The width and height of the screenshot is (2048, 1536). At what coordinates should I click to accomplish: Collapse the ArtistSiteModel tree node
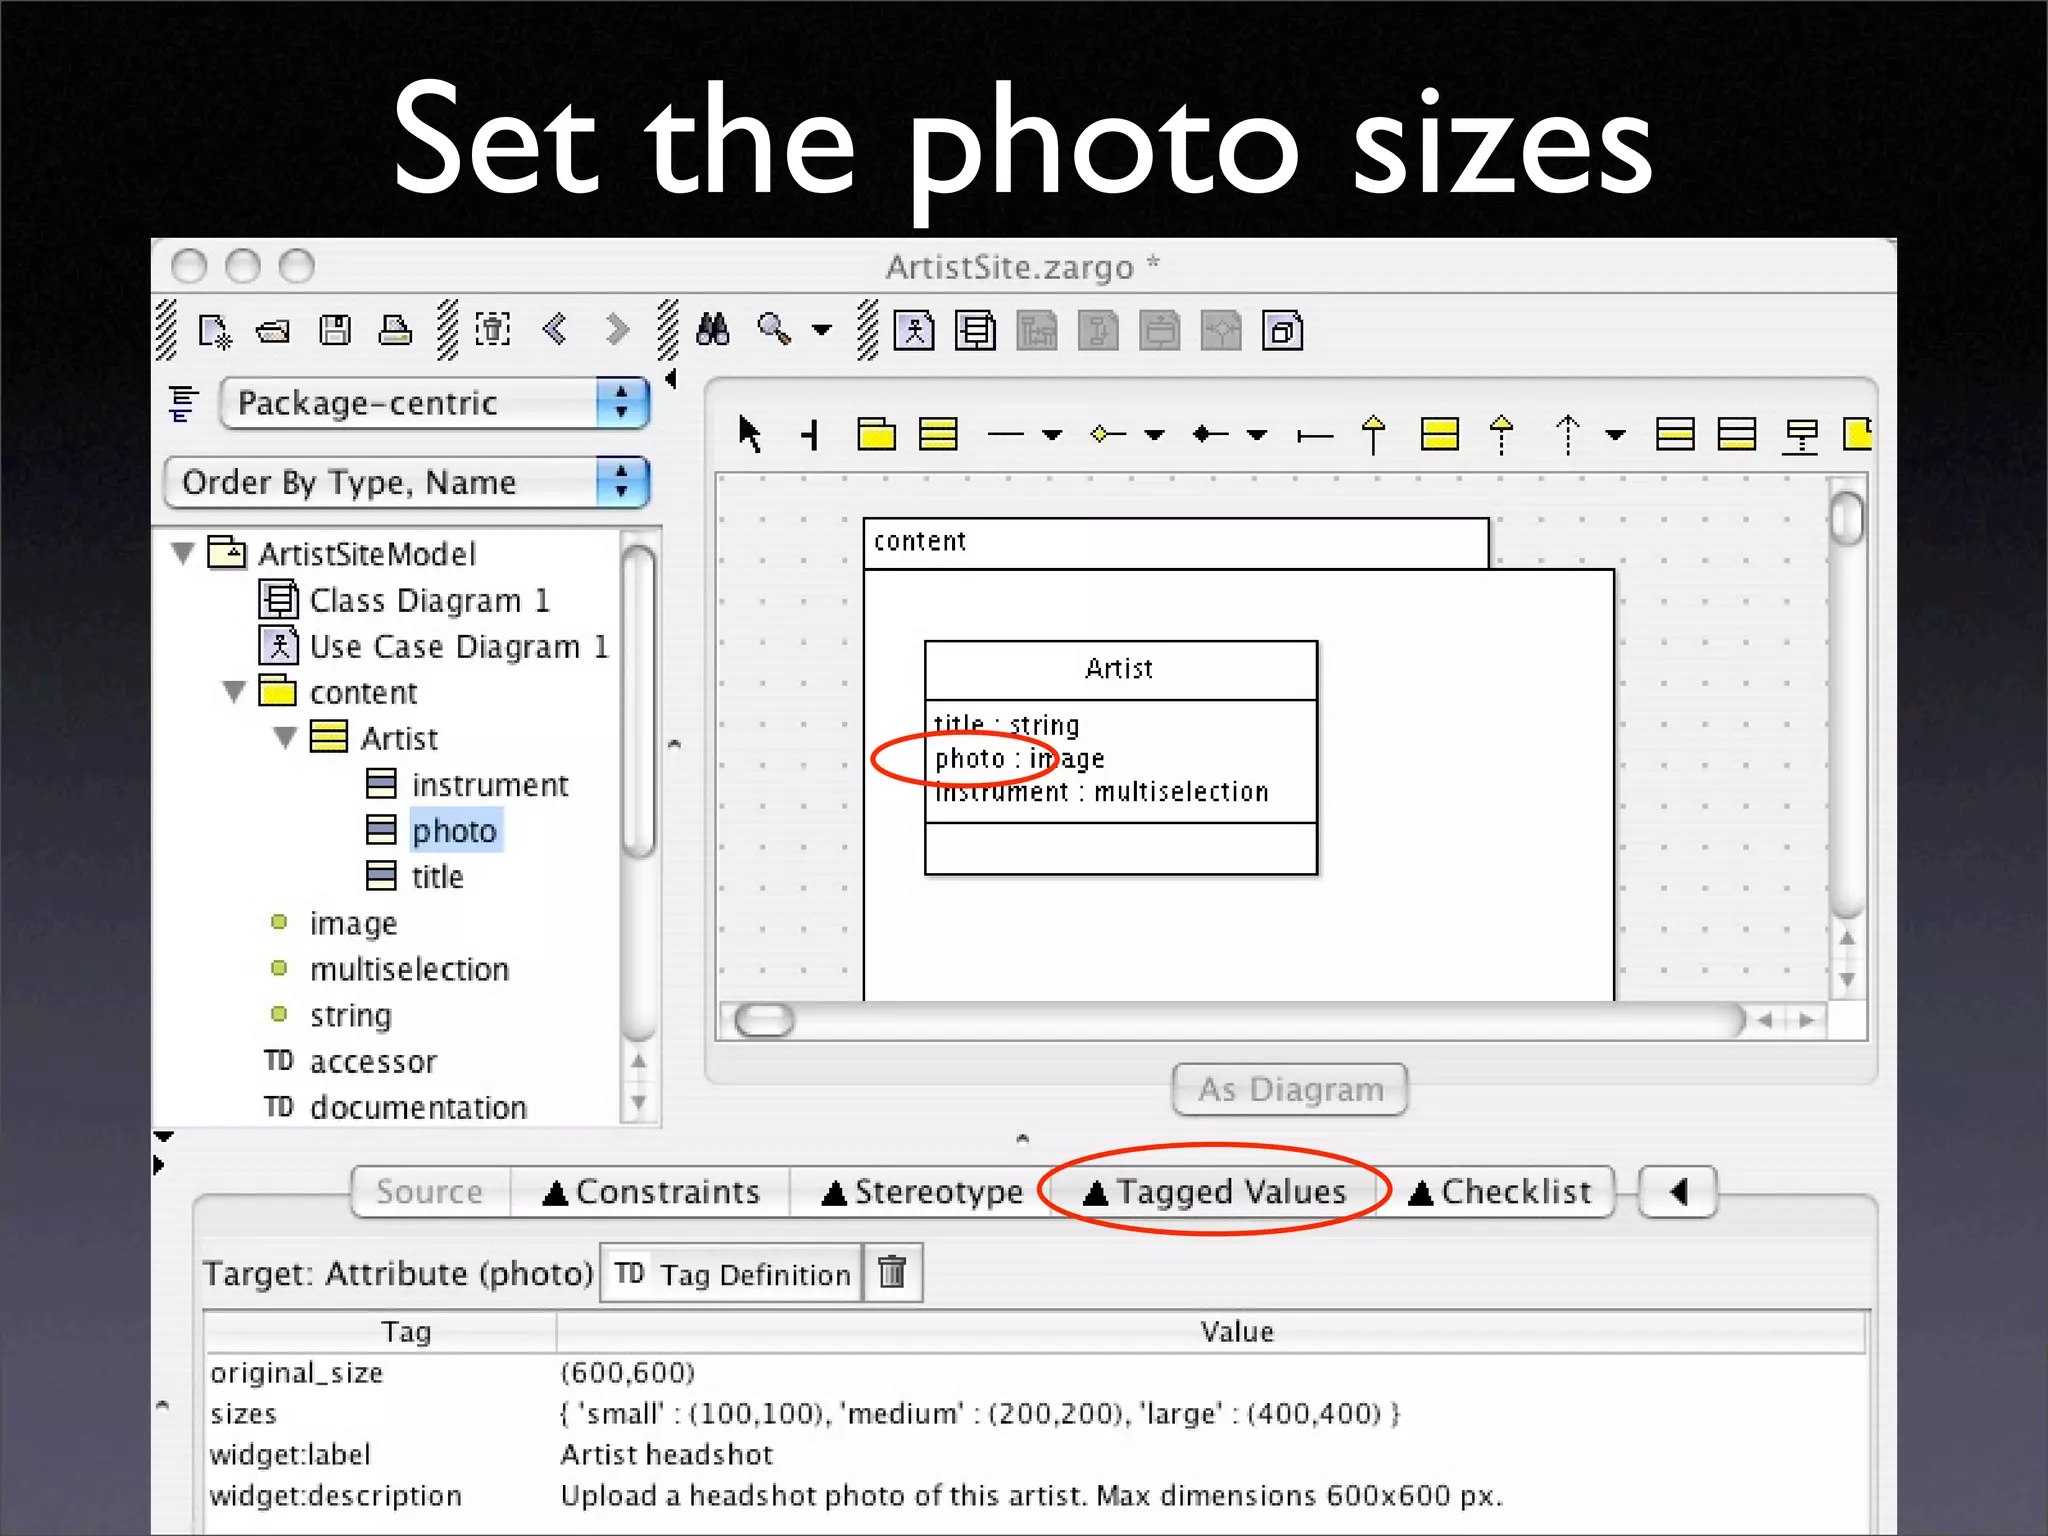[x=183, y=553]
